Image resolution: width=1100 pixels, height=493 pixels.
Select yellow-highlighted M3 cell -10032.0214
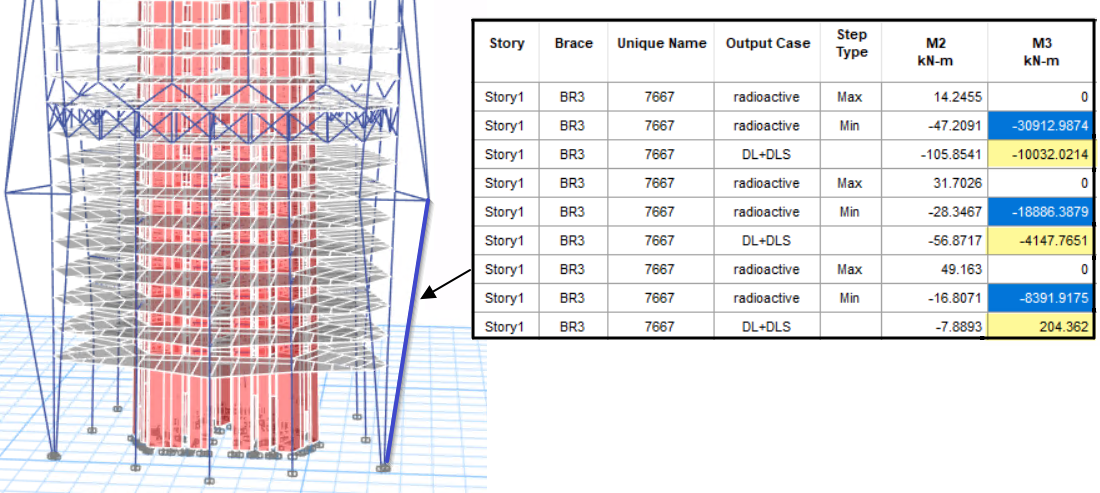click(x=1041, y=155)
